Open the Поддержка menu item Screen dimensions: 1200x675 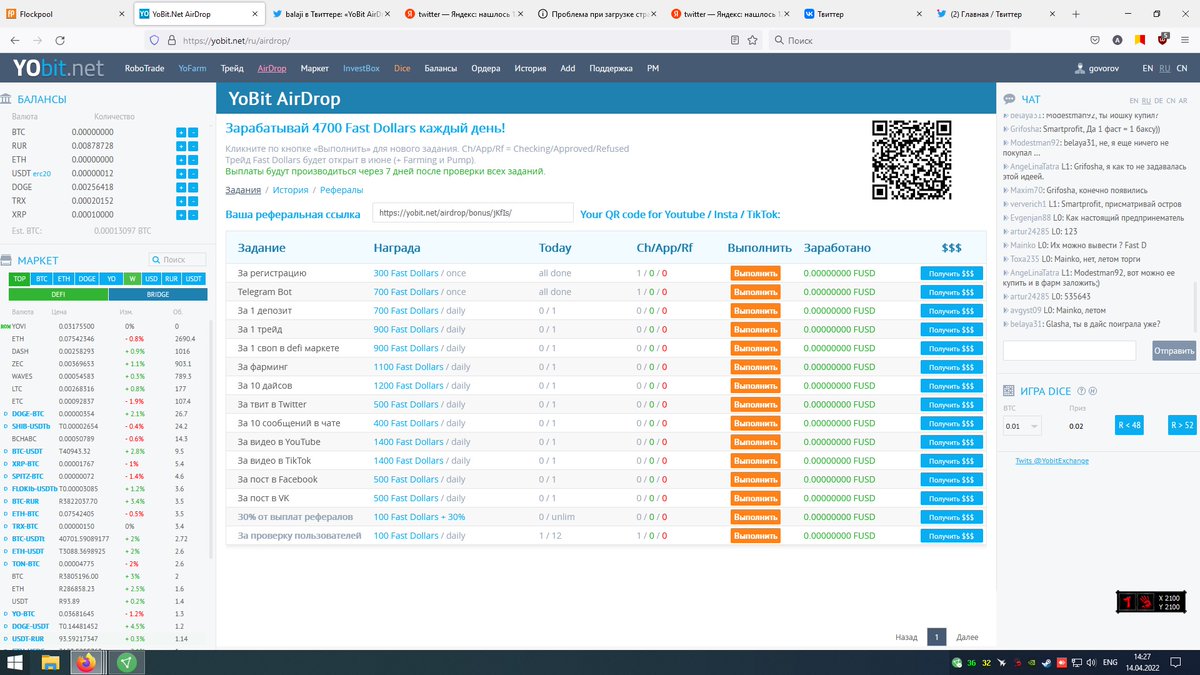coord(610,69)
